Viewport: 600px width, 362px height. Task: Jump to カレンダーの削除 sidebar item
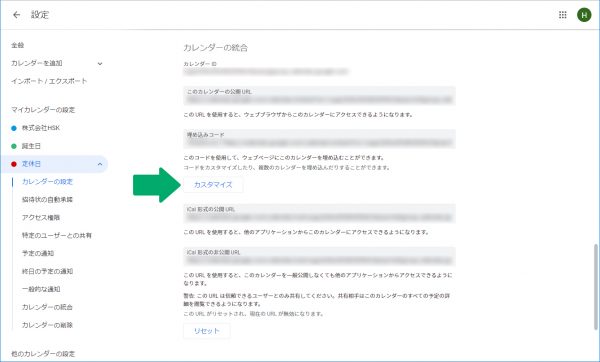[47, 325]
